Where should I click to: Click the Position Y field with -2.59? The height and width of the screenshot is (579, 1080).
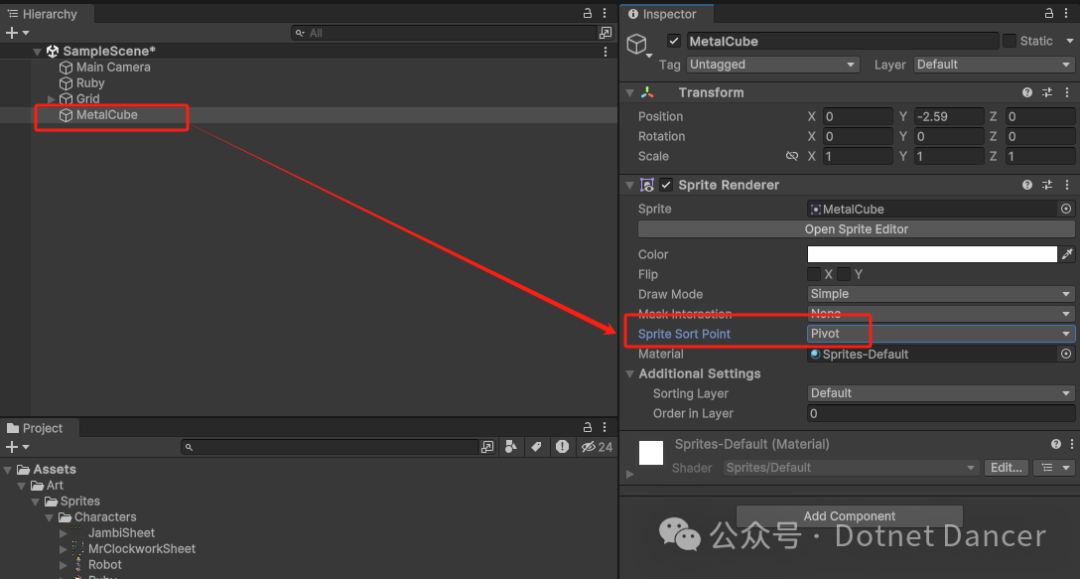pos(948,116)
